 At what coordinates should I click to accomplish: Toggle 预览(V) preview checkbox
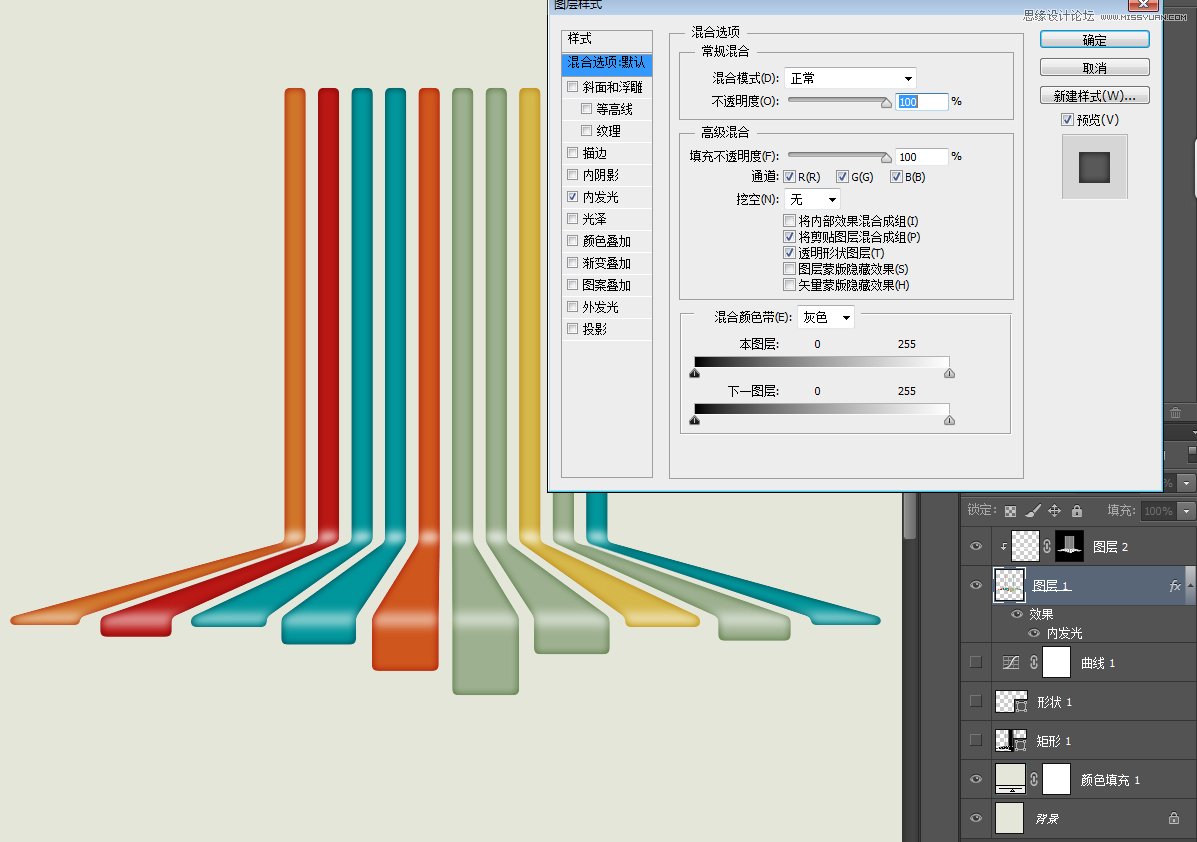pyautogui.click(x=1067, y=120)
